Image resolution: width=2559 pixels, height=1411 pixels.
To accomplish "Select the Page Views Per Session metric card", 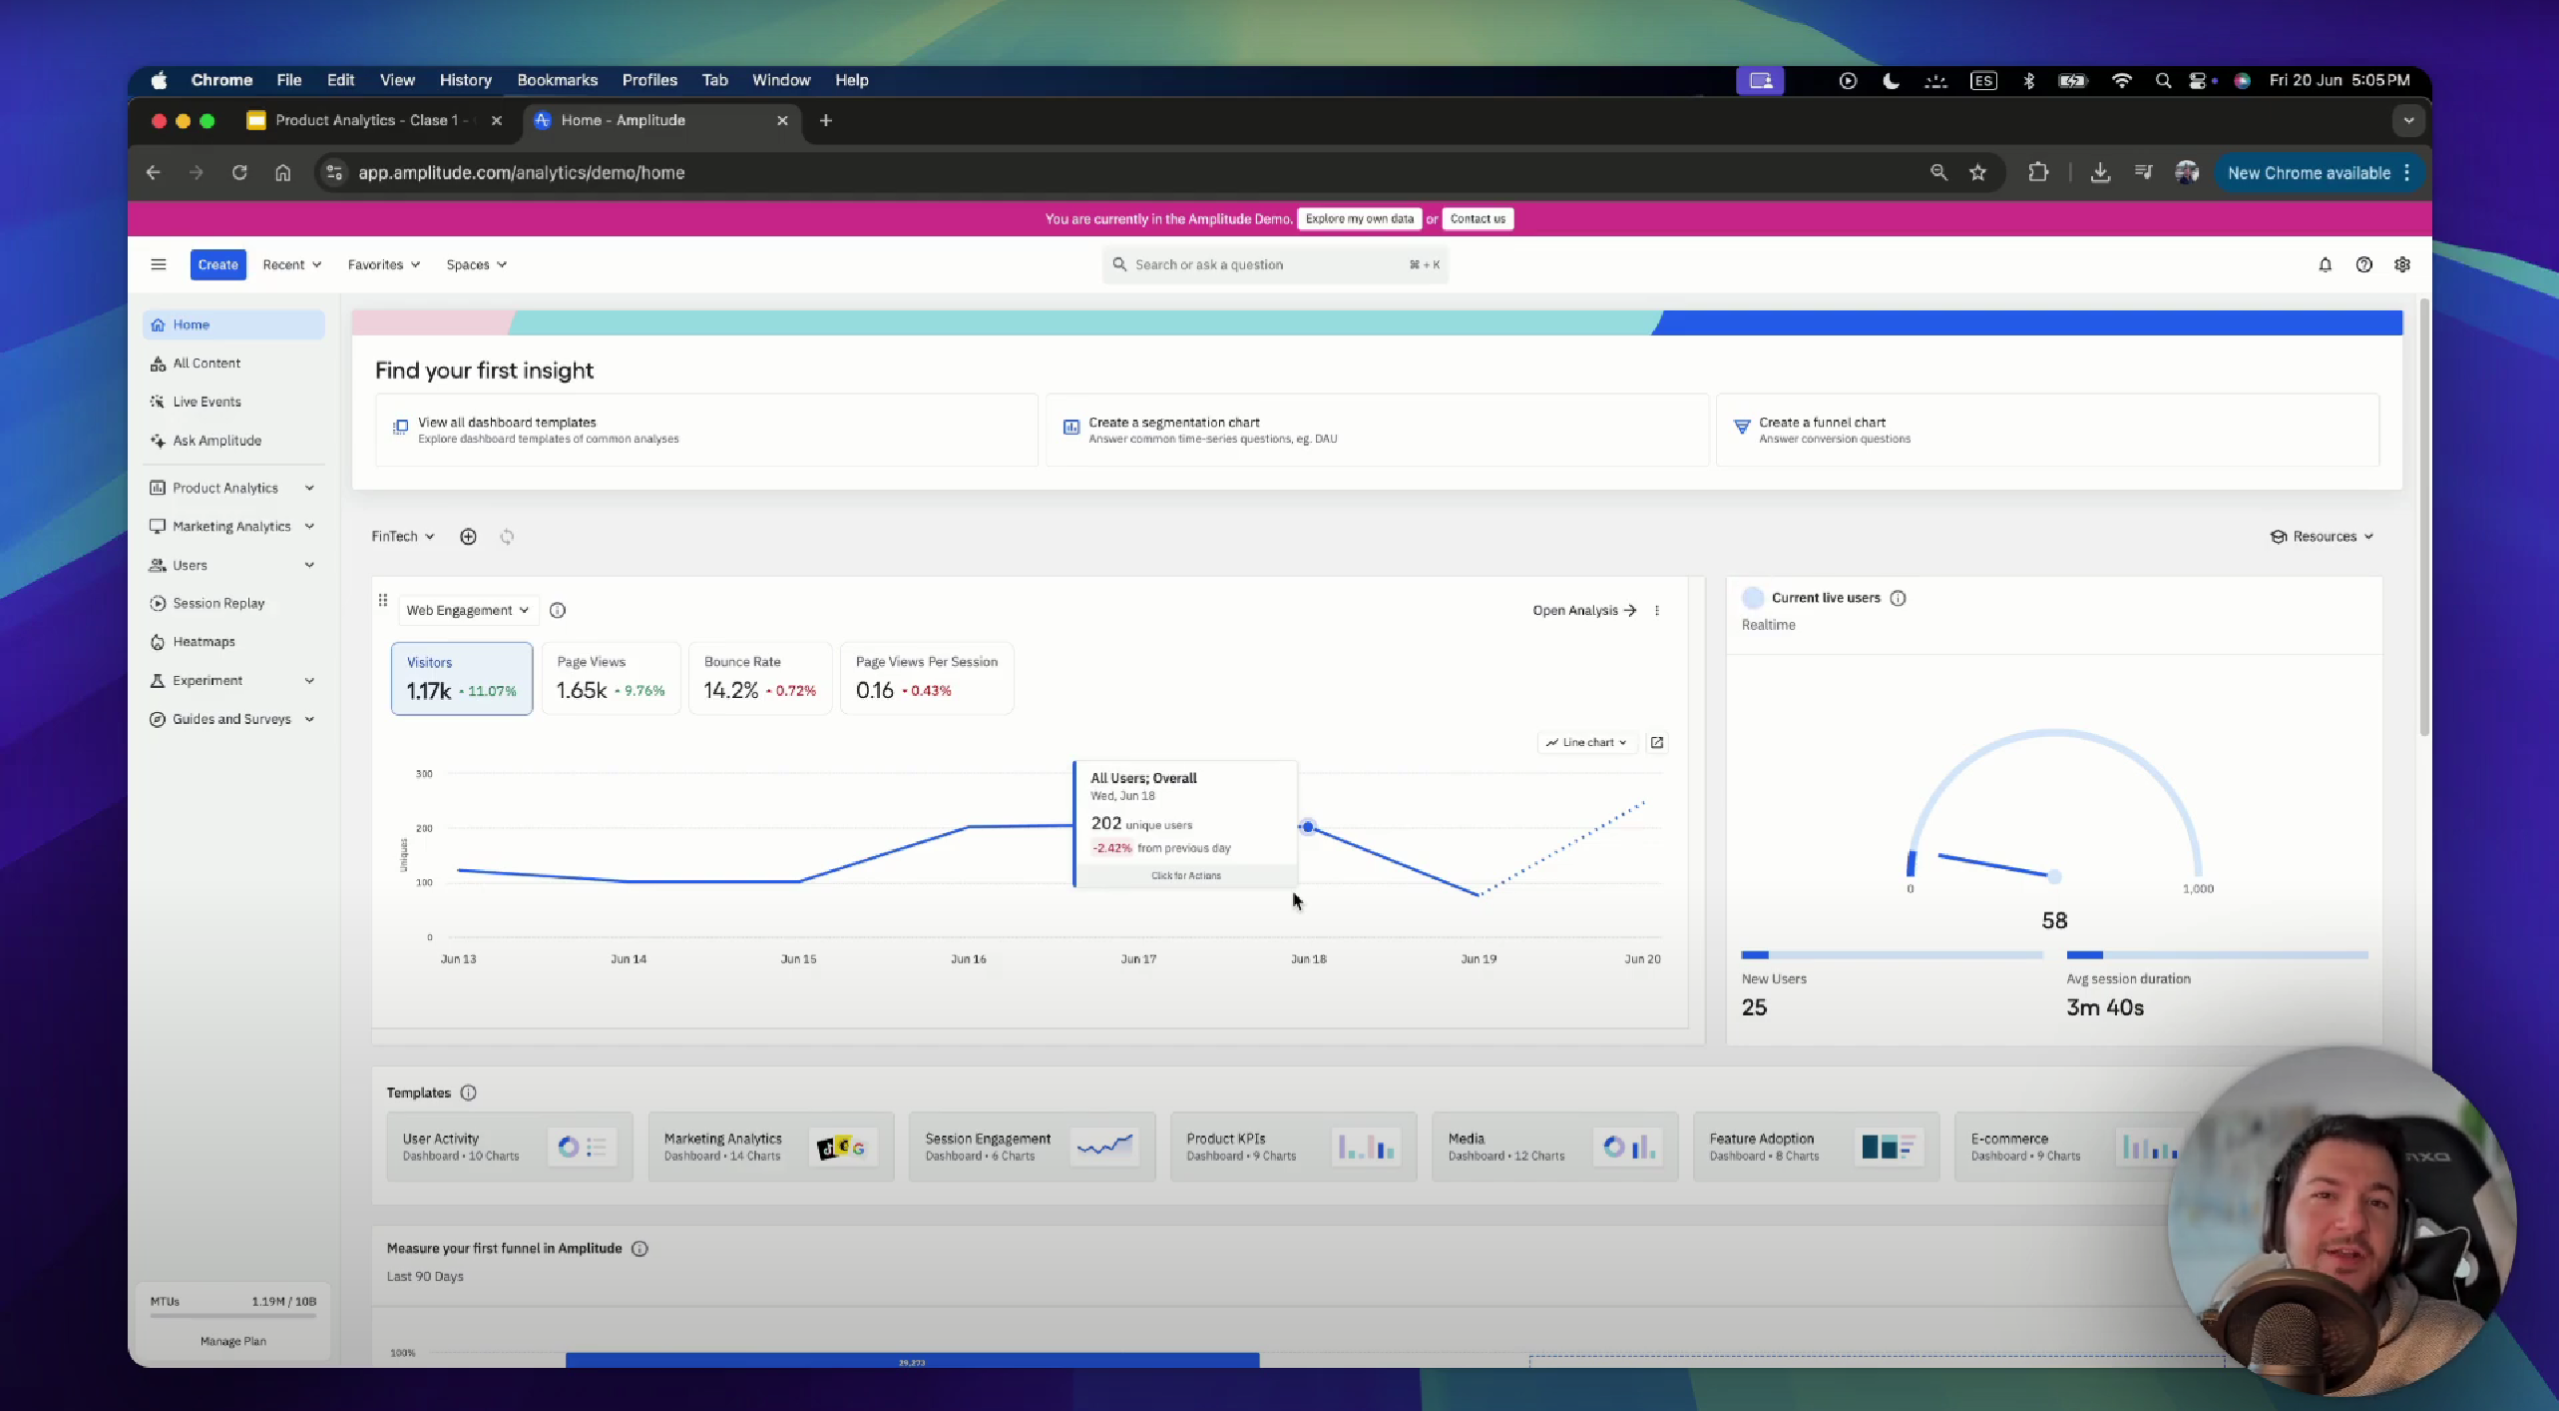I will point(927,678).
